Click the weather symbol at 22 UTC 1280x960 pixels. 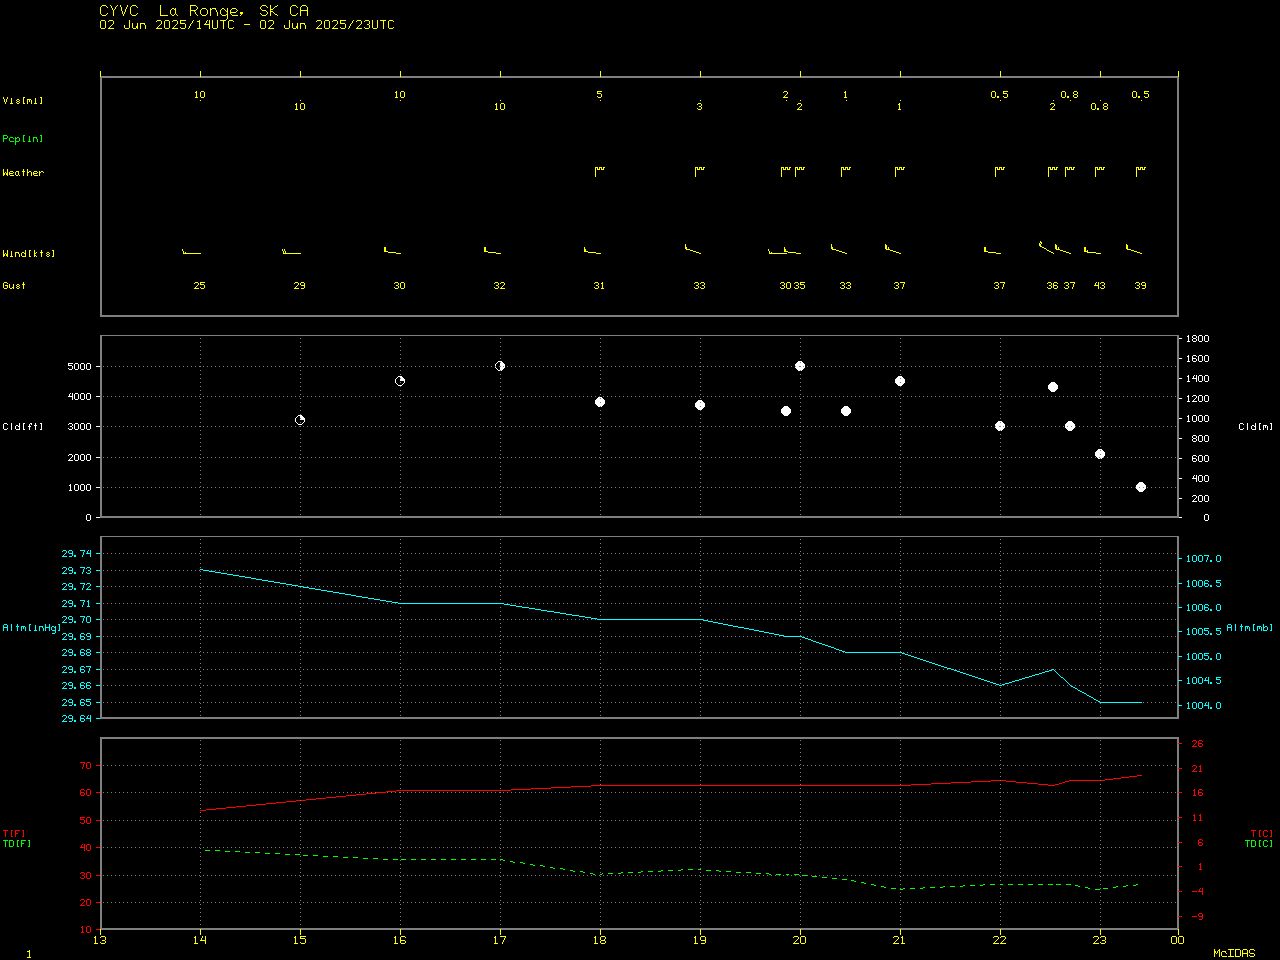[1000, 171]
